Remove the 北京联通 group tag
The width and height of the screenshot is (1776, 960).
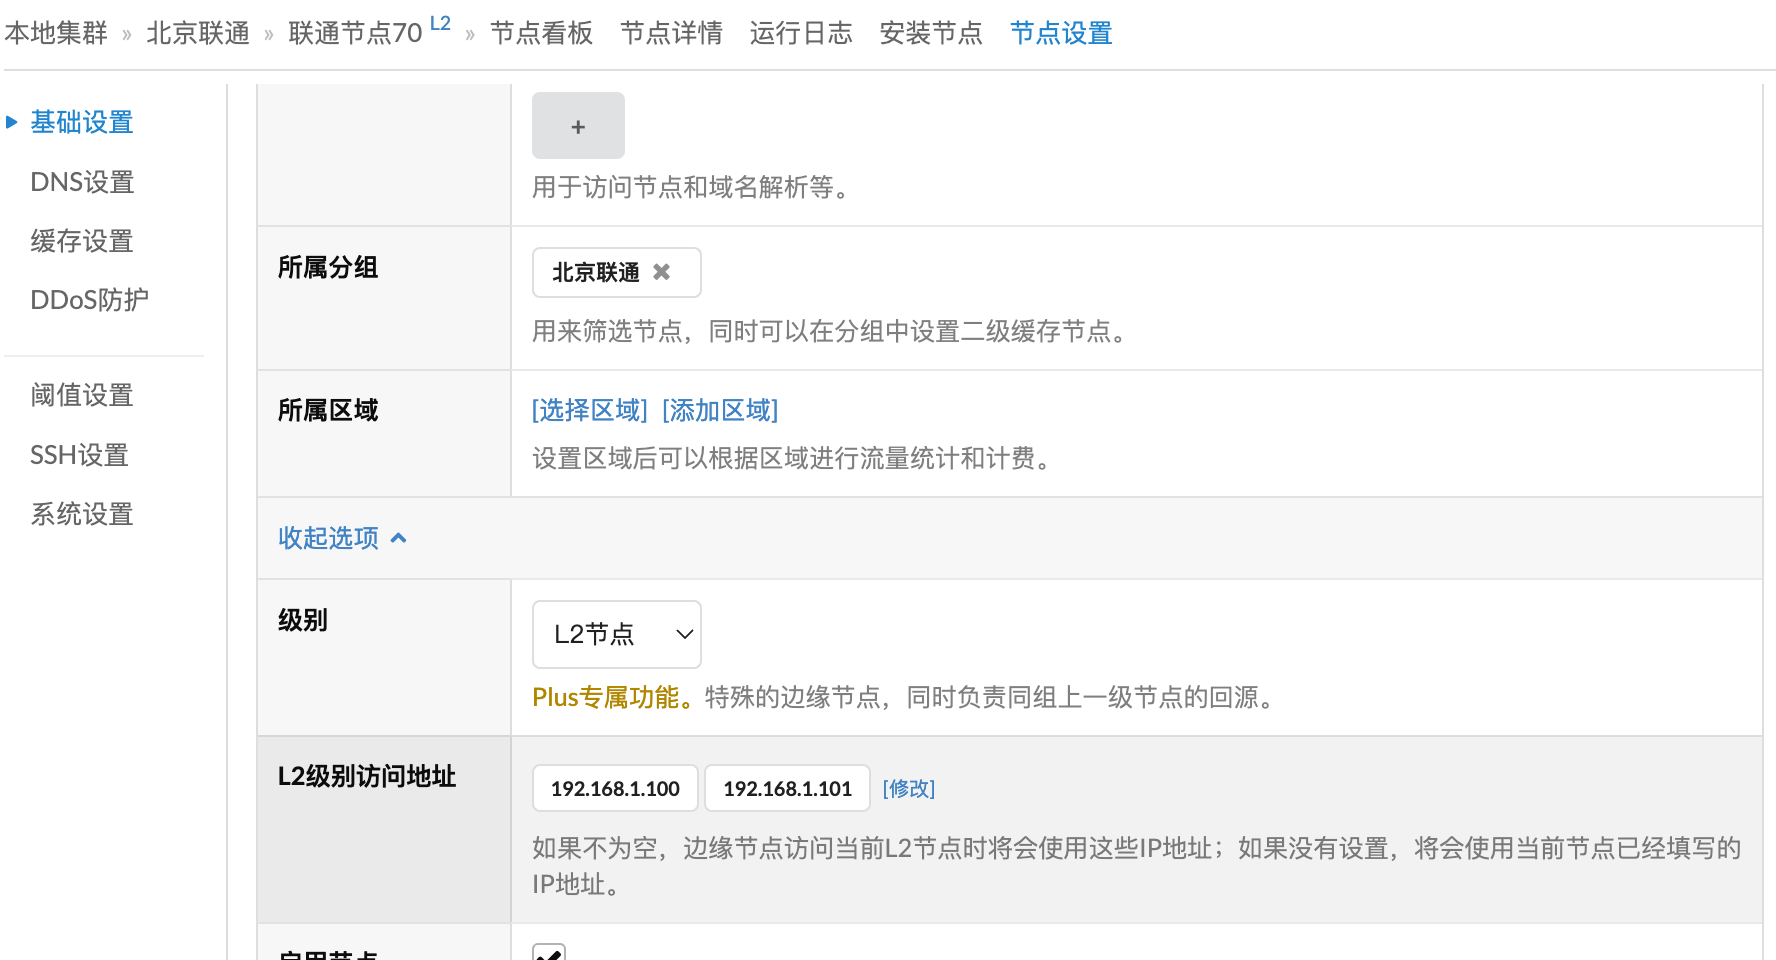pyautogui.click(x=660, y=270)
